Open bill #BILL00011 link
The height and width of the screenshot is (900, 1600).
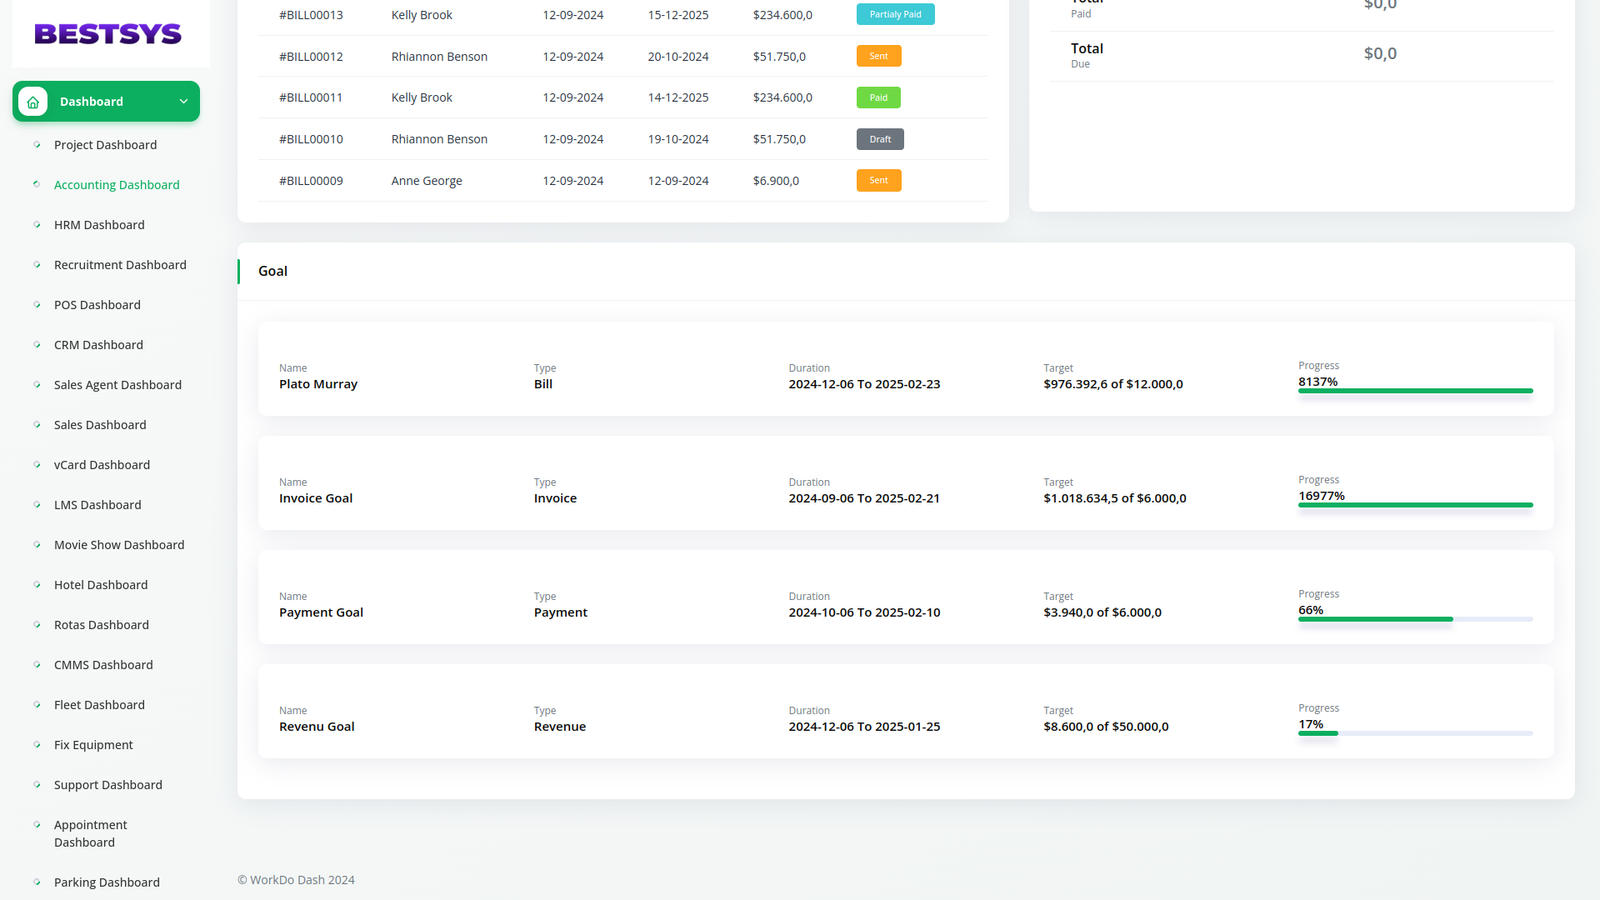point(311,98)
